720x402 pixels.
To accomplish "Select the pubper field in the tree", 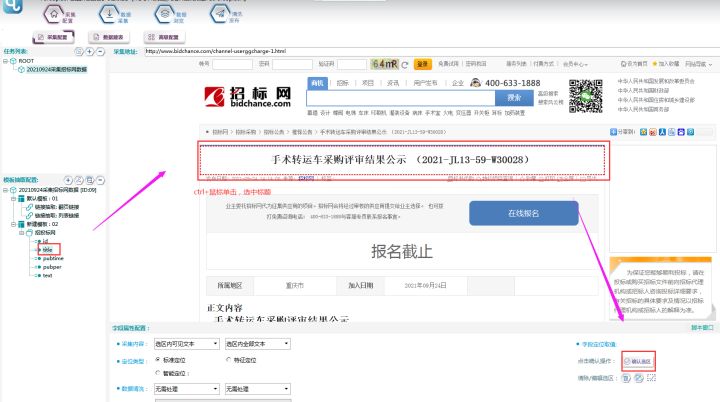I will point(52,267).
